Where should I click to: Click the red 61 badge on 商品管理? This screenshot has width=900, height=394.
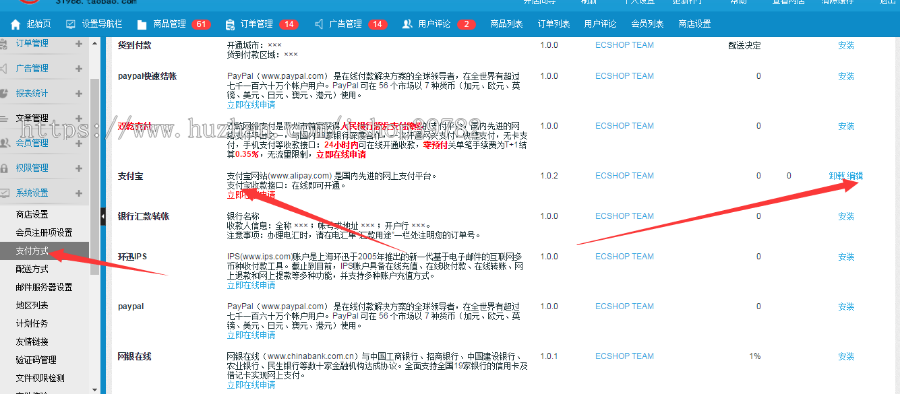tap(201, 24)
